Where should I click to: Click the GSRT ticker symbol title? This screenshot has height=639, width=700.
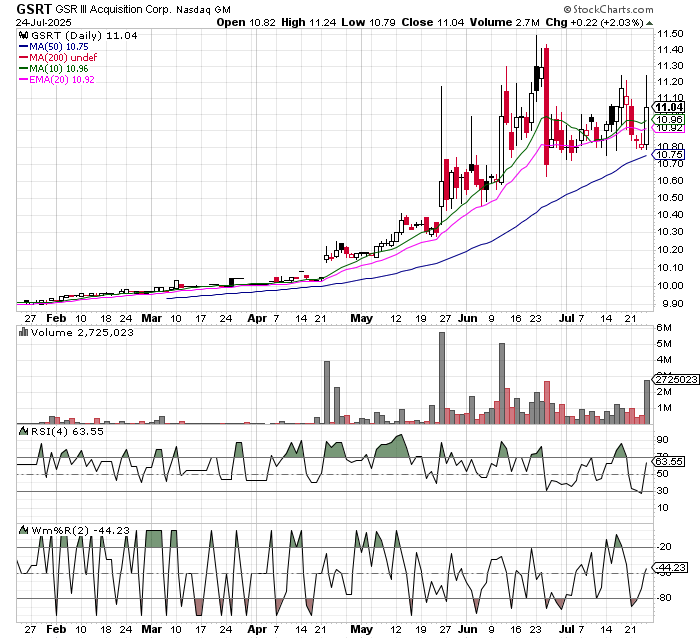pyautogui.click(x=34, y=8)
